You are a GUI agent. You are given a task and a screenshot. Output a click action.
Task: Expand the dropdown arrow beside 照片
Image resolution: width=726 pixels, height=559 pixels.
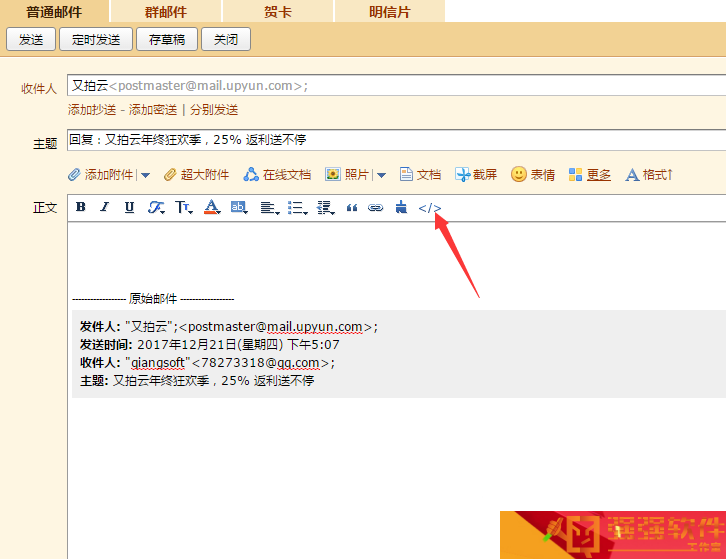click(x=381, y=175)
